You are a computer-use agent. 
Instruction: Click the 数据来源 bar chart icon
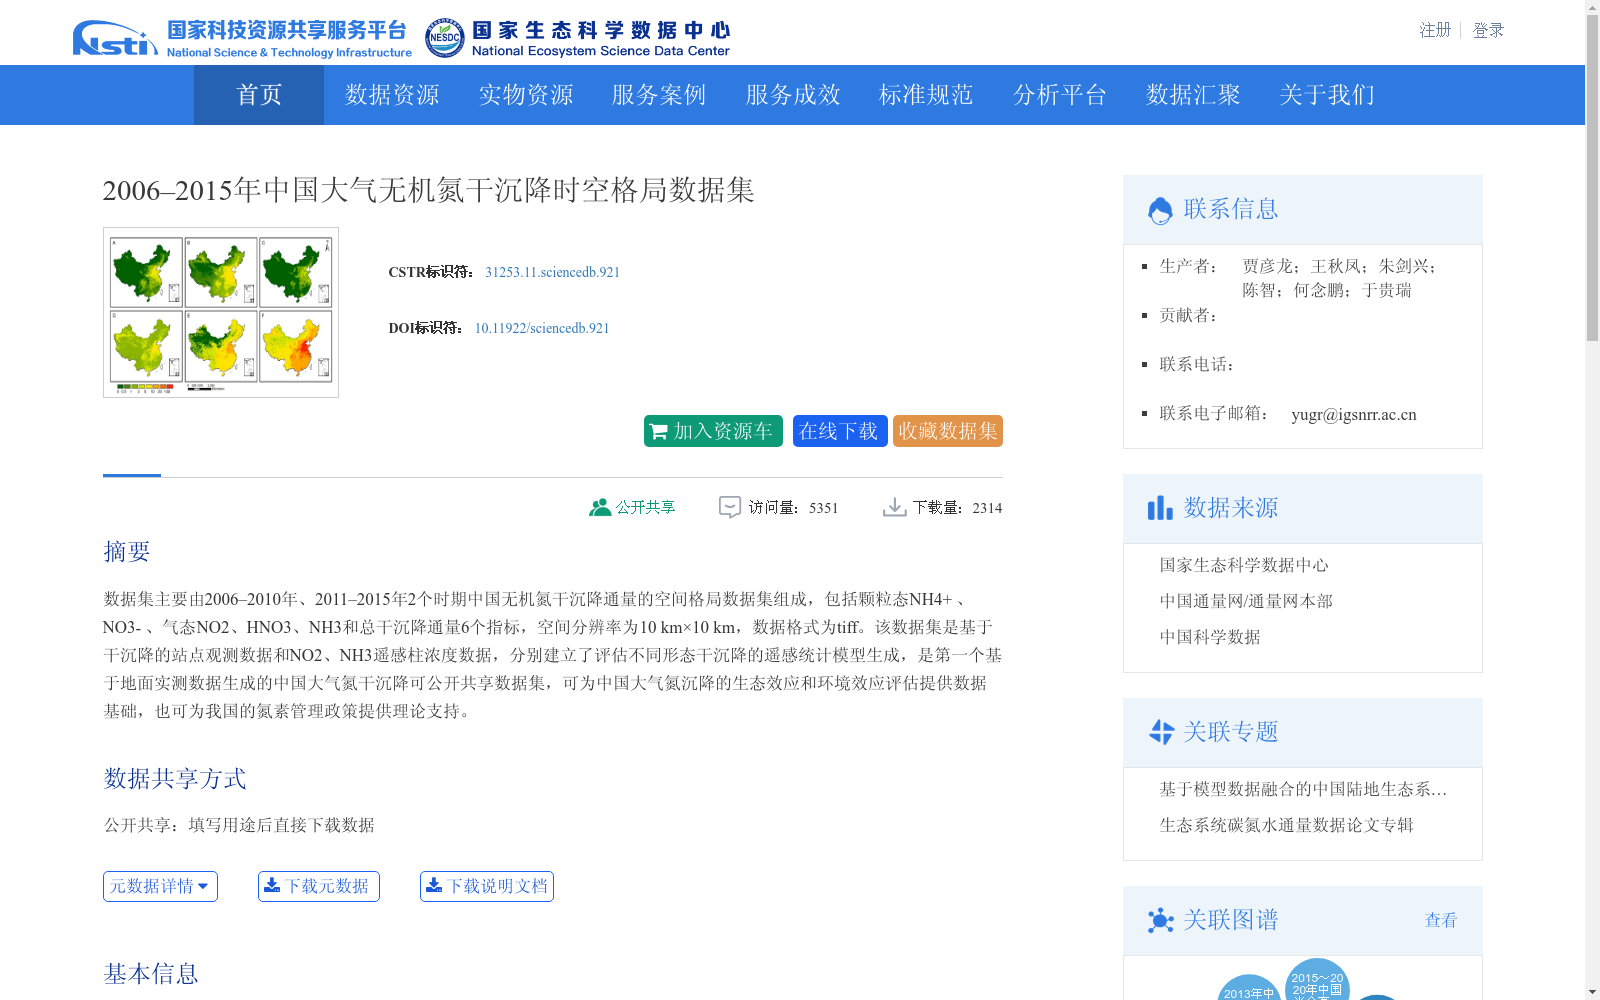pos(1160,508)
